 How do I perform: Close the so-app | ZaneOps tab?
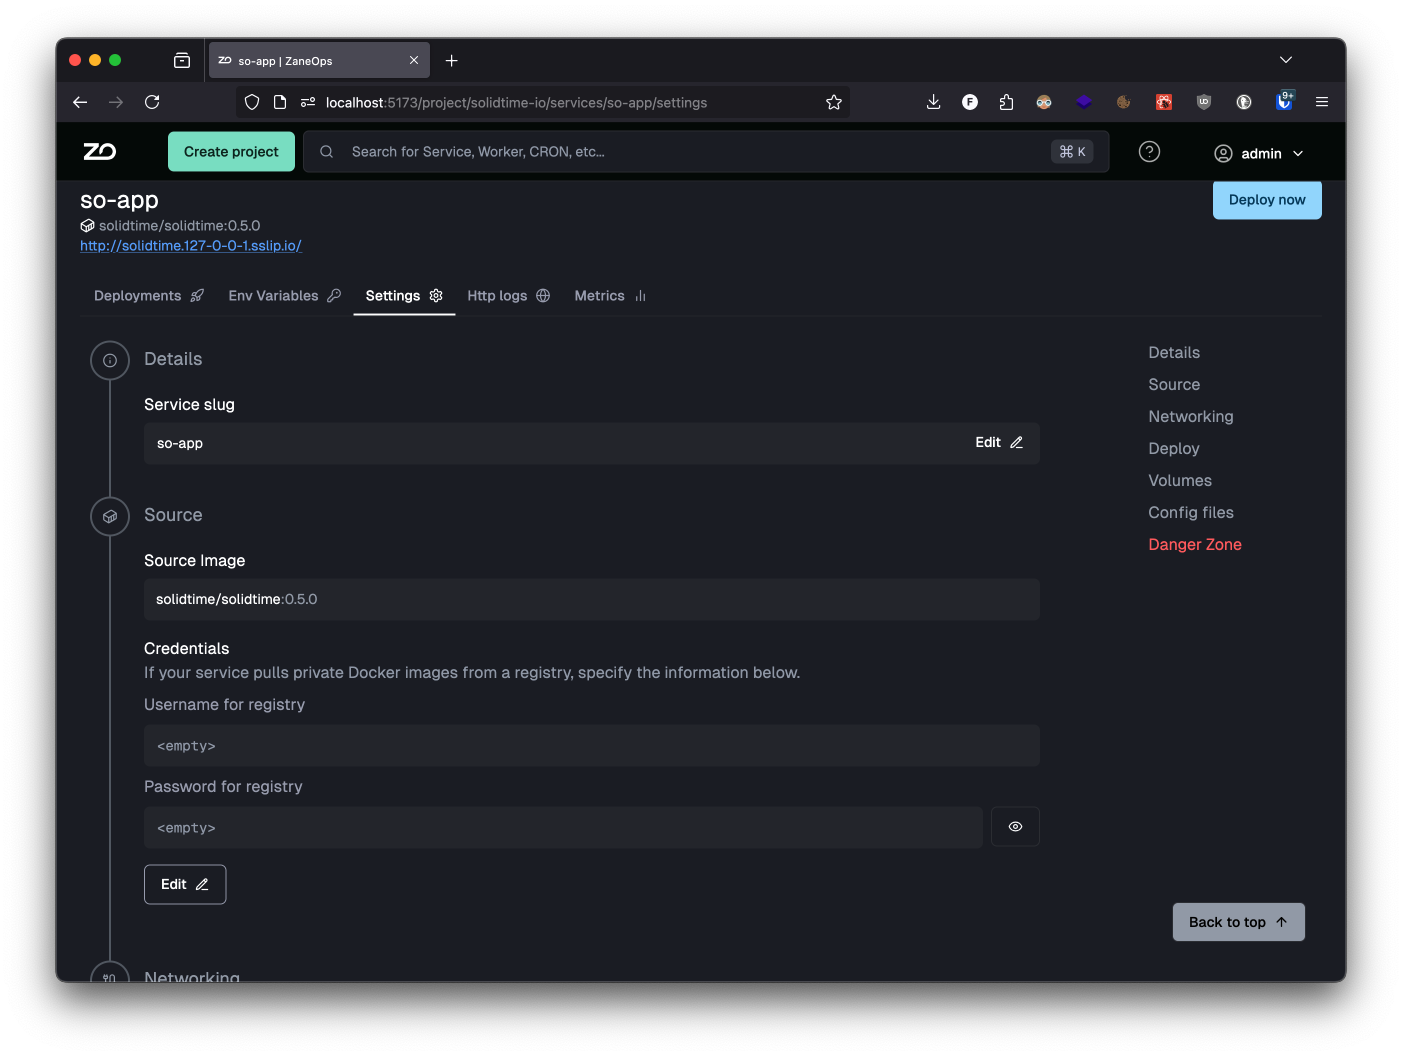pyautogui.click(x=414, y=61)
